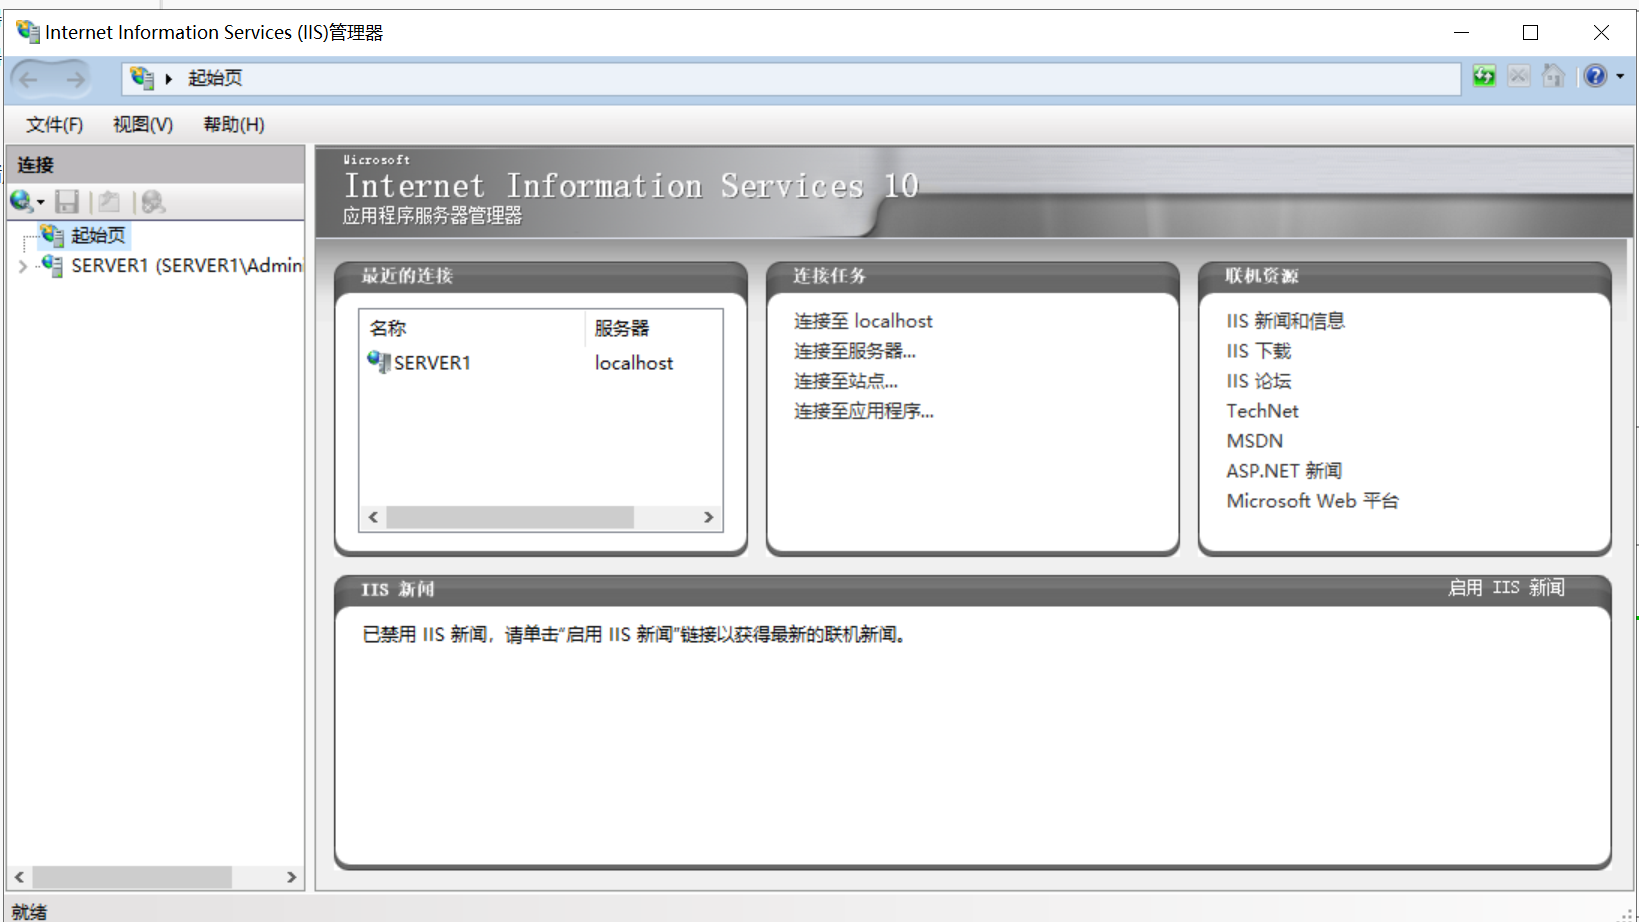Open the new connection dropdown arrow
Screen dimensions: 1639x922
pyautogui.click(x=41, y=203)
